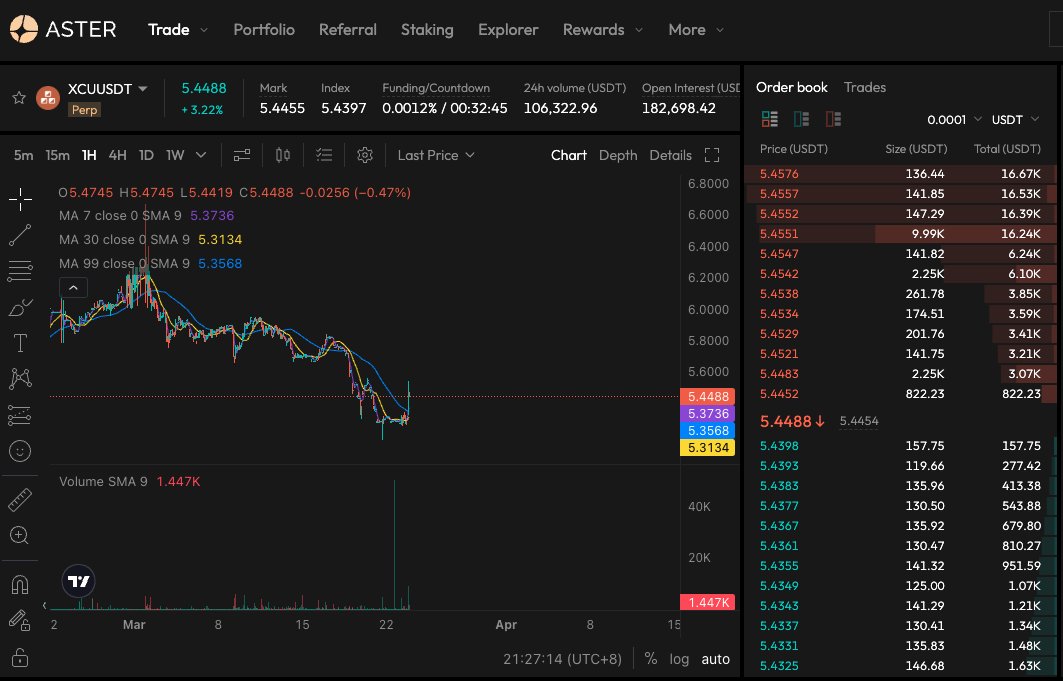
Task: Click the TradingView logo on the chart
Action: tap(79, 581)
